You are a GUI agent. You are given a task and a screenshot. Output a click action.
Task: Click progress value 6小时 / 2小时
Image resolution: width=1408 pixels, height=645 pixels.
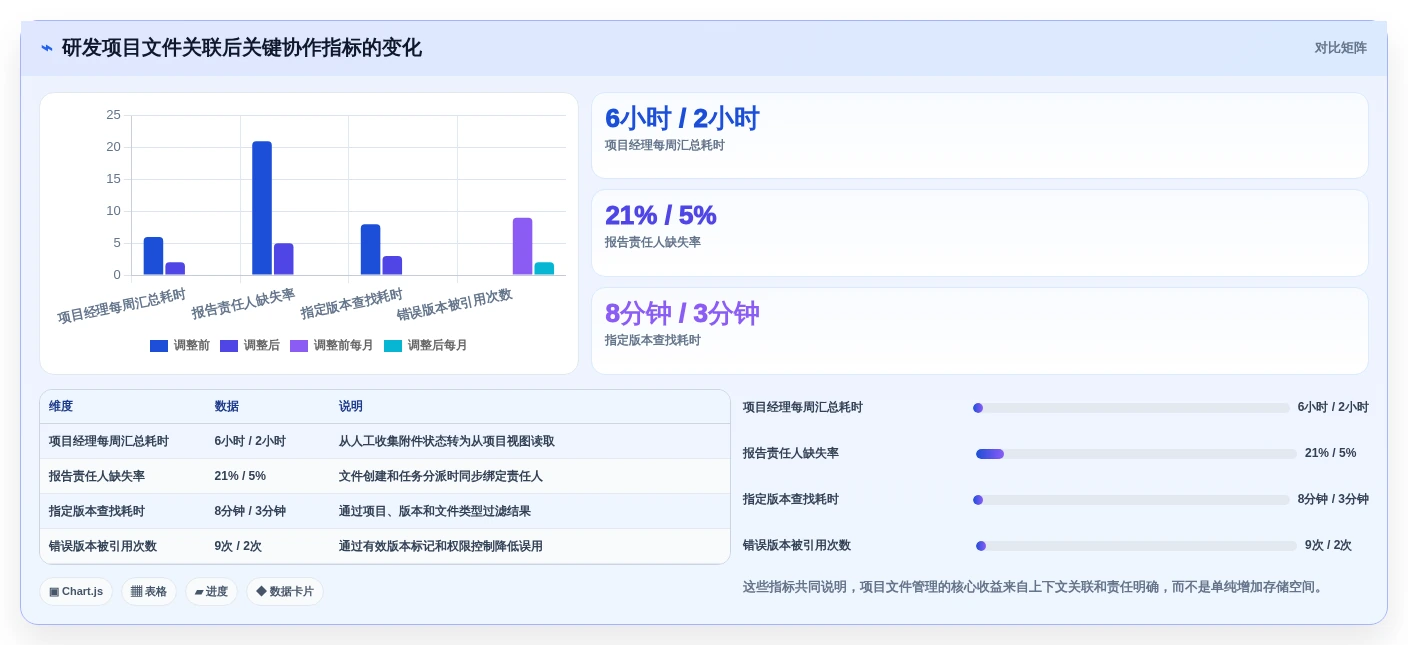click(1333, 408)
